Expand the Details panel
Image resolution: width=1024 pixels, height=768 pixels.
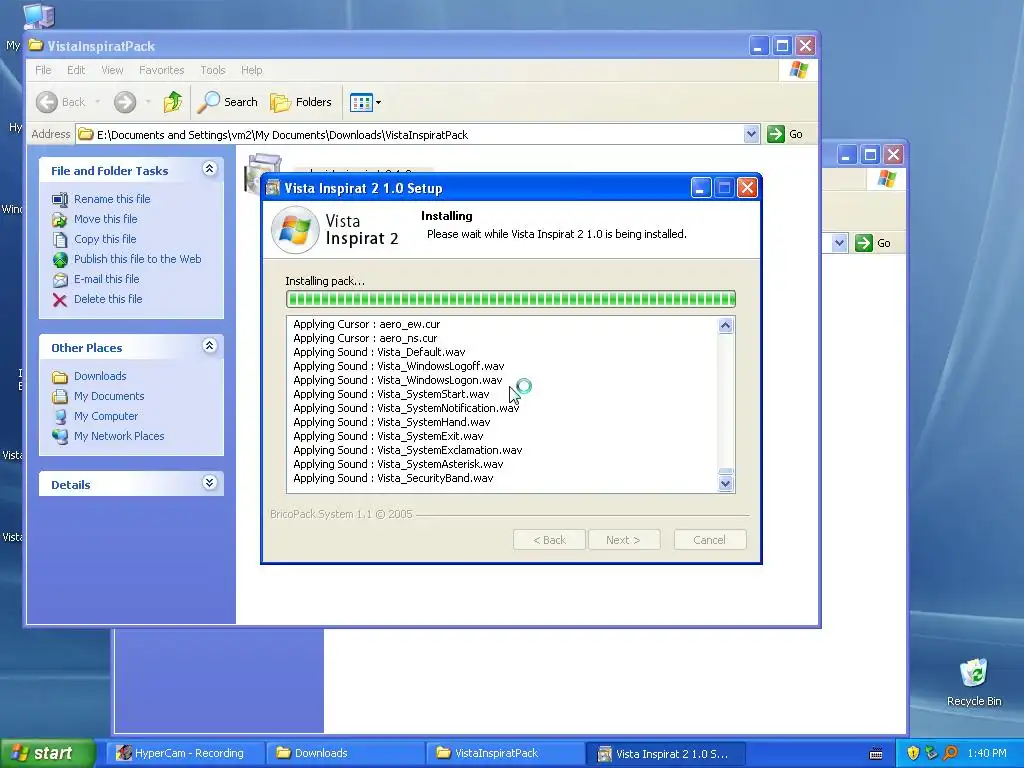pyautogui.click(x=209, y=483)
